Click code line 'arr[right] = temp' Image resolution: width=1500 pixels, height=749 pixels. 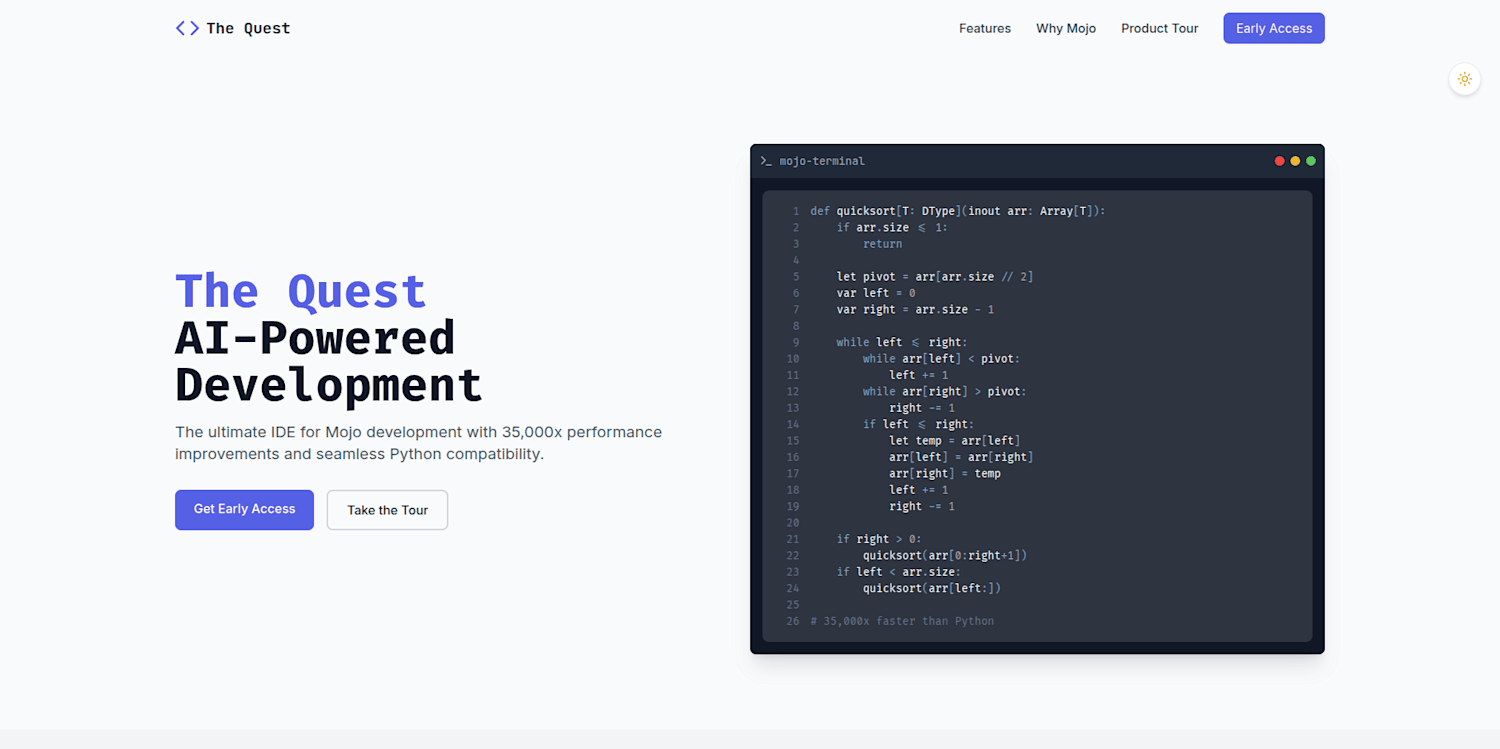click(x=945, y=473)
